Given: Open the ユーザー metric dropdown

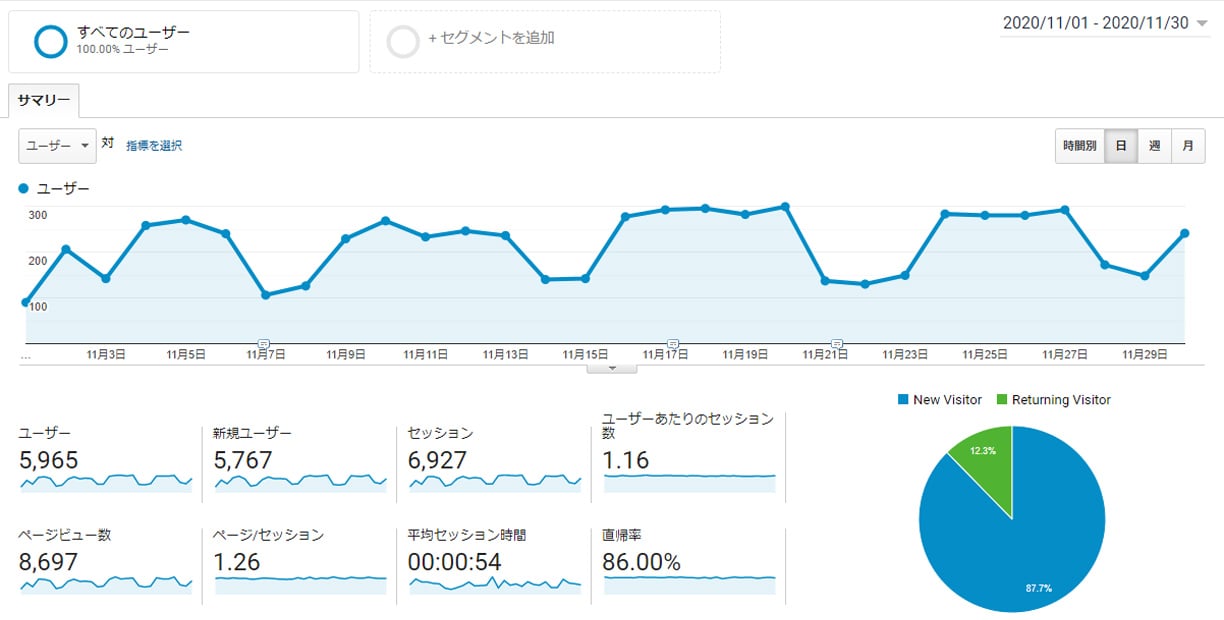Looking at the screenshot, I should (x=56, y=146).
